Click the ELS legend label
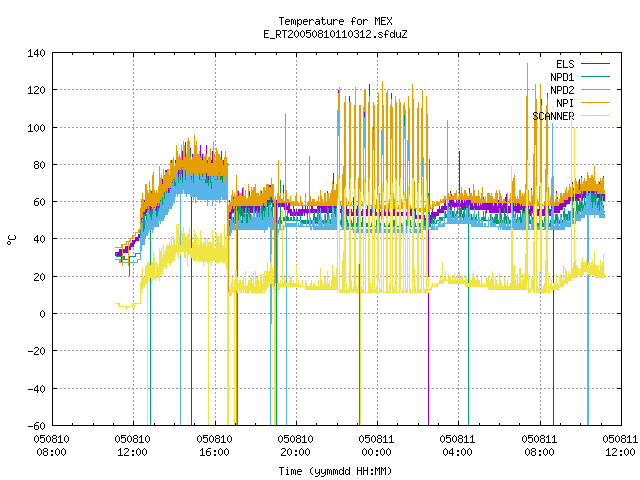 565,64
